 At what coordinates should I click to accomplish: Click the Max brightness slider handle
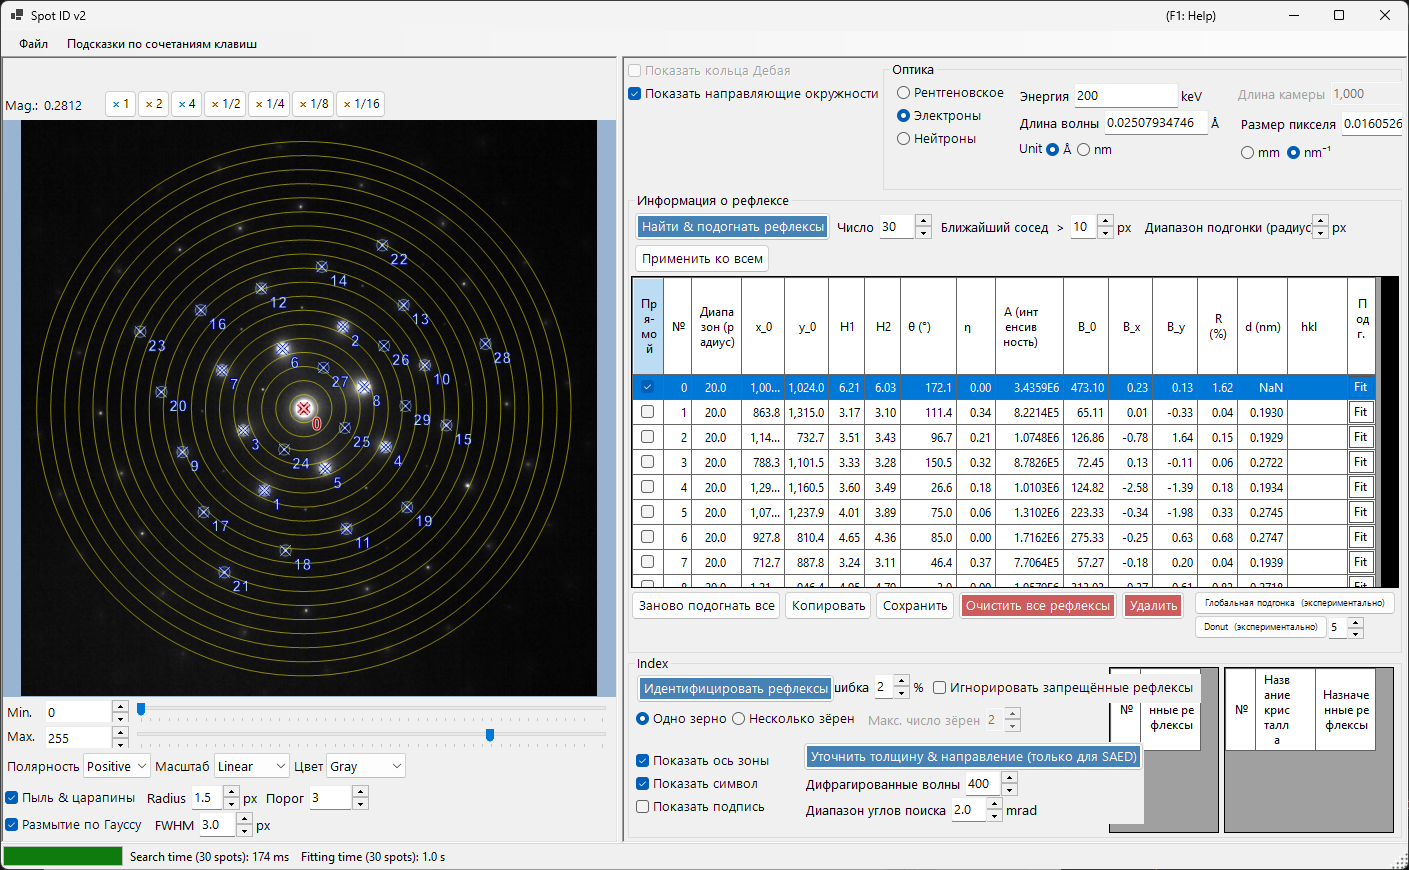[490, 735]
